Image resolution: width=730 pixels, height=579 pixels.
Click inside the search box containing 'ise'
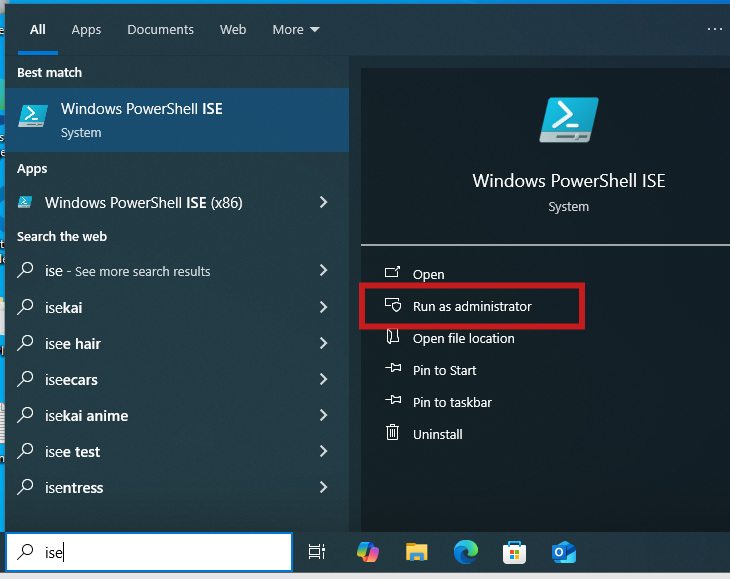pyautogui.click(x=149, y=552)
